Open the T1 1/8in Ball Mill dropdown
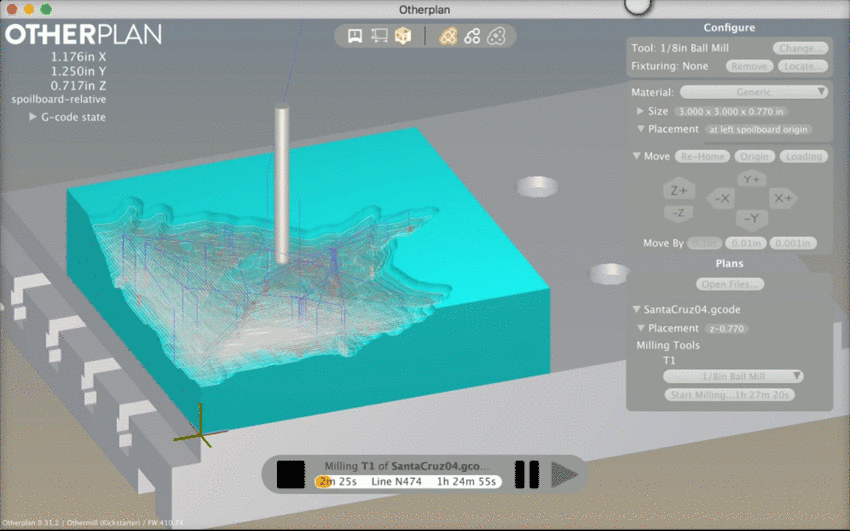 733,376
